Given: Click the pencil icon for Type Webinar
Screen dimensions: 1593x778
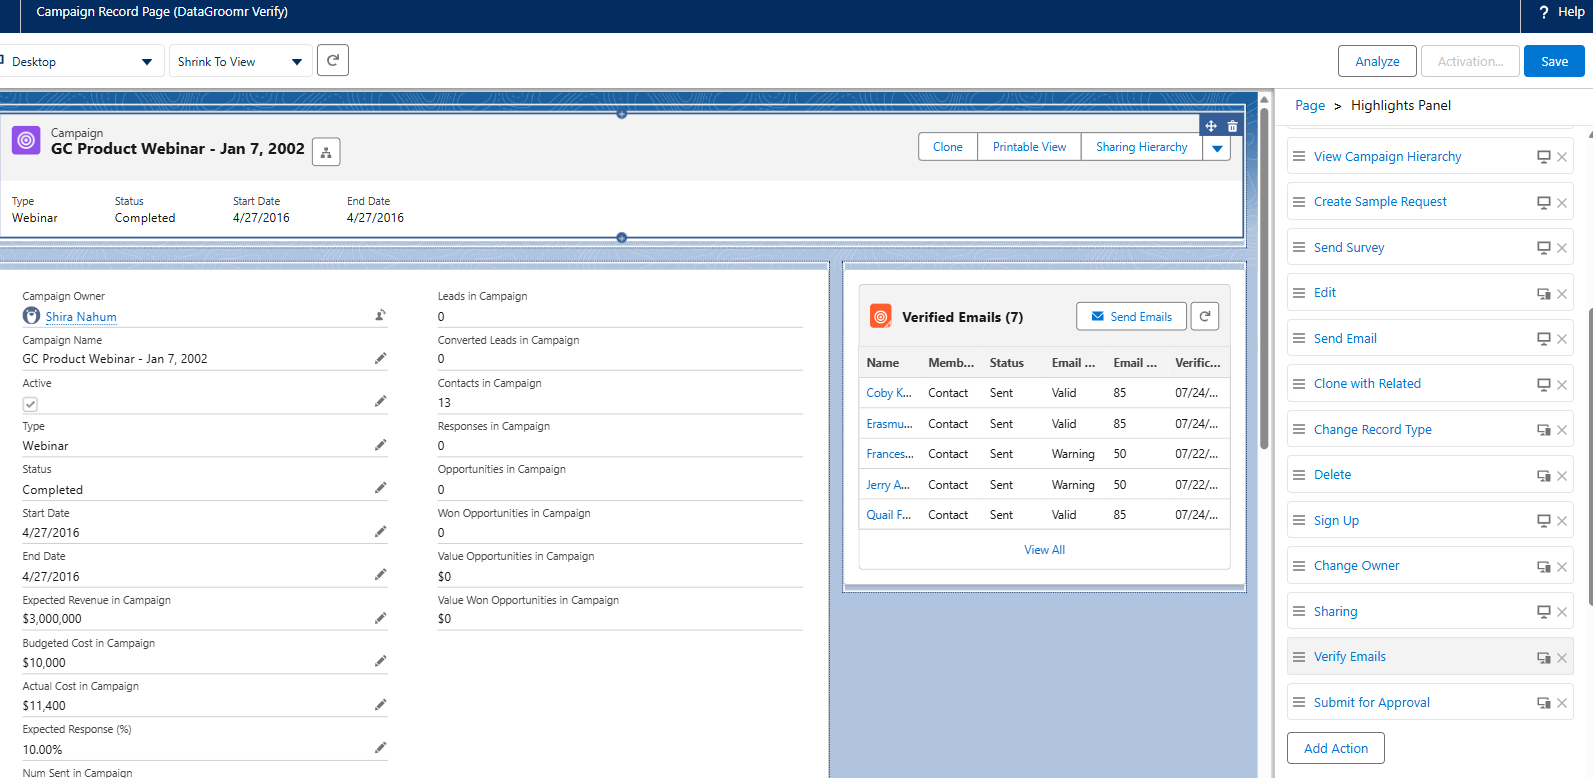Looking at the screenshot, I should (381, 445).
